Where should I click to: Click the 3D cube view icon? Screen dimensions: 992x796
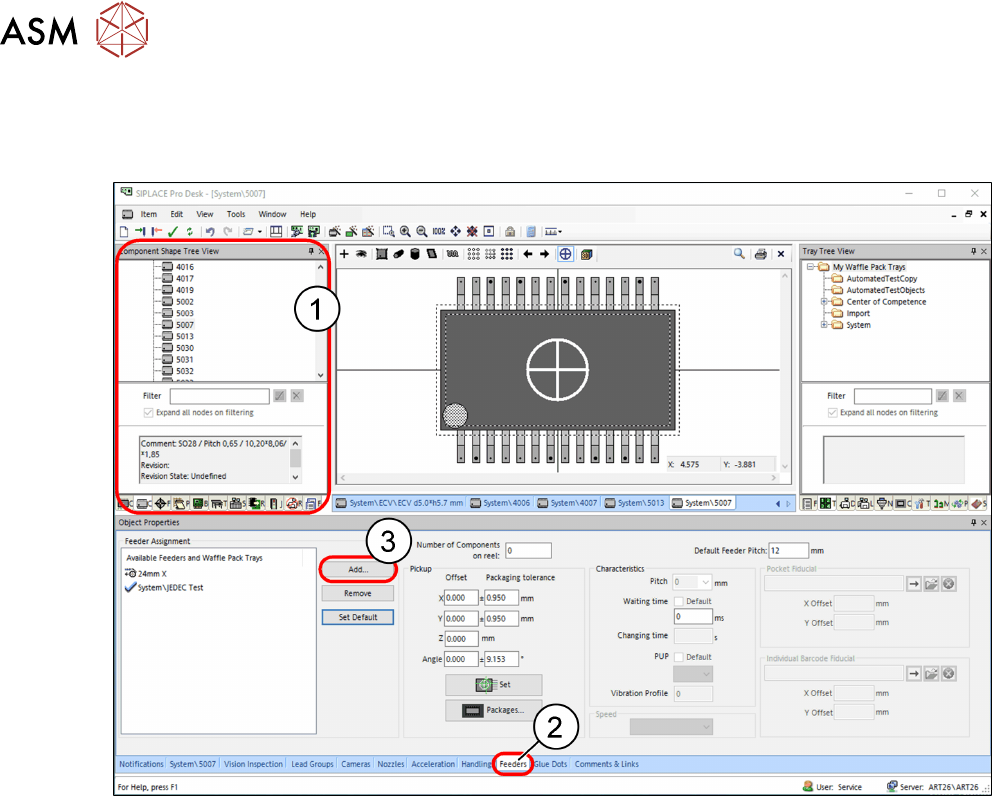(x=586, y=254)
